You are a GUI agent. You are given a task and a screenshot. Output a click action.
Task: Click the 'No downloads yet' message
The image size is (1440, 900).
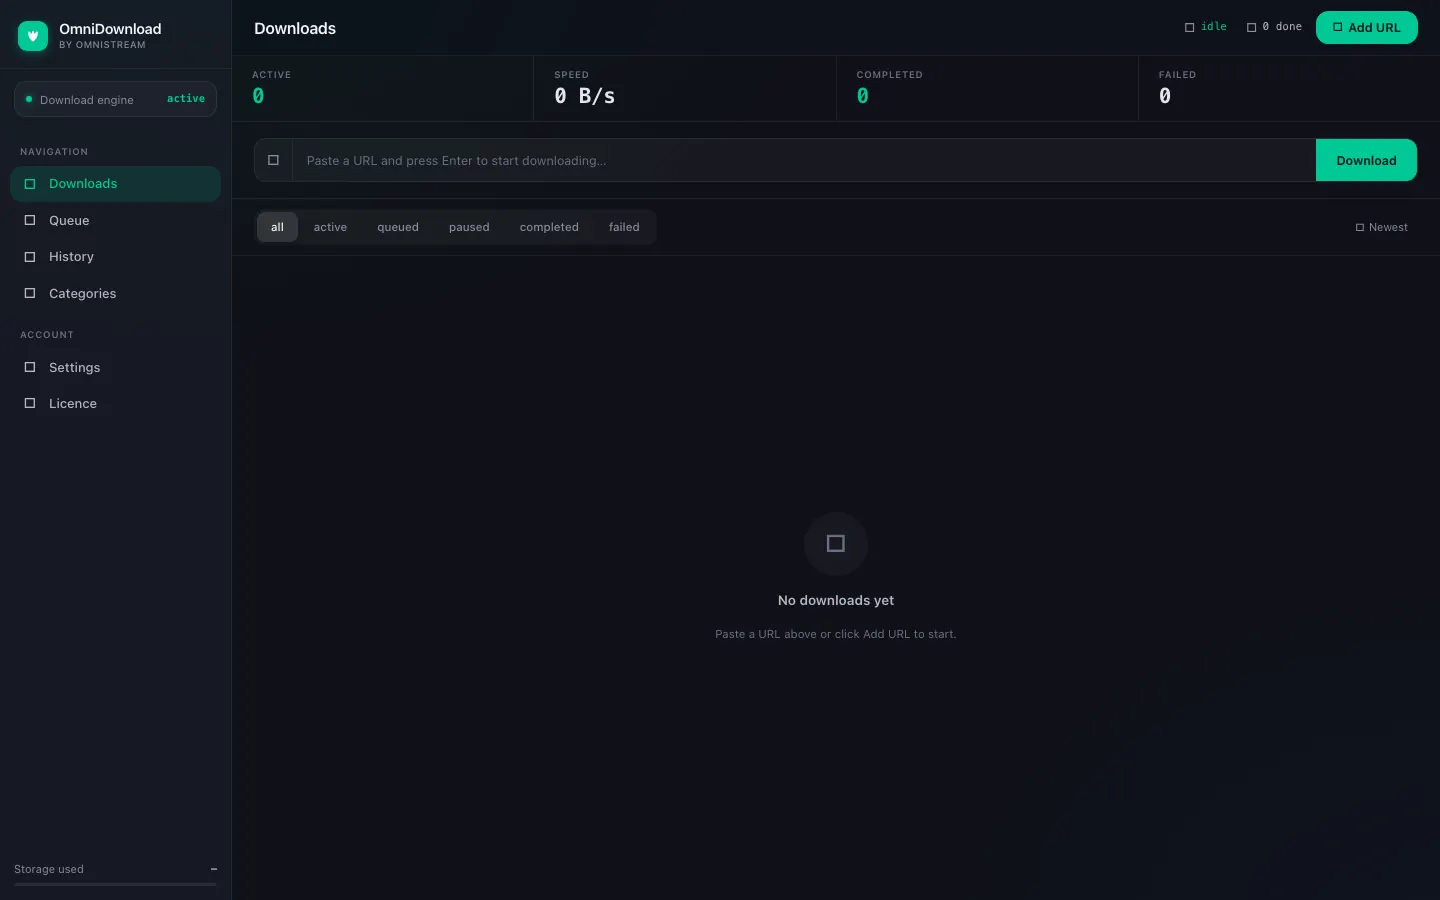pyautogui.click(x=836, y=600)
